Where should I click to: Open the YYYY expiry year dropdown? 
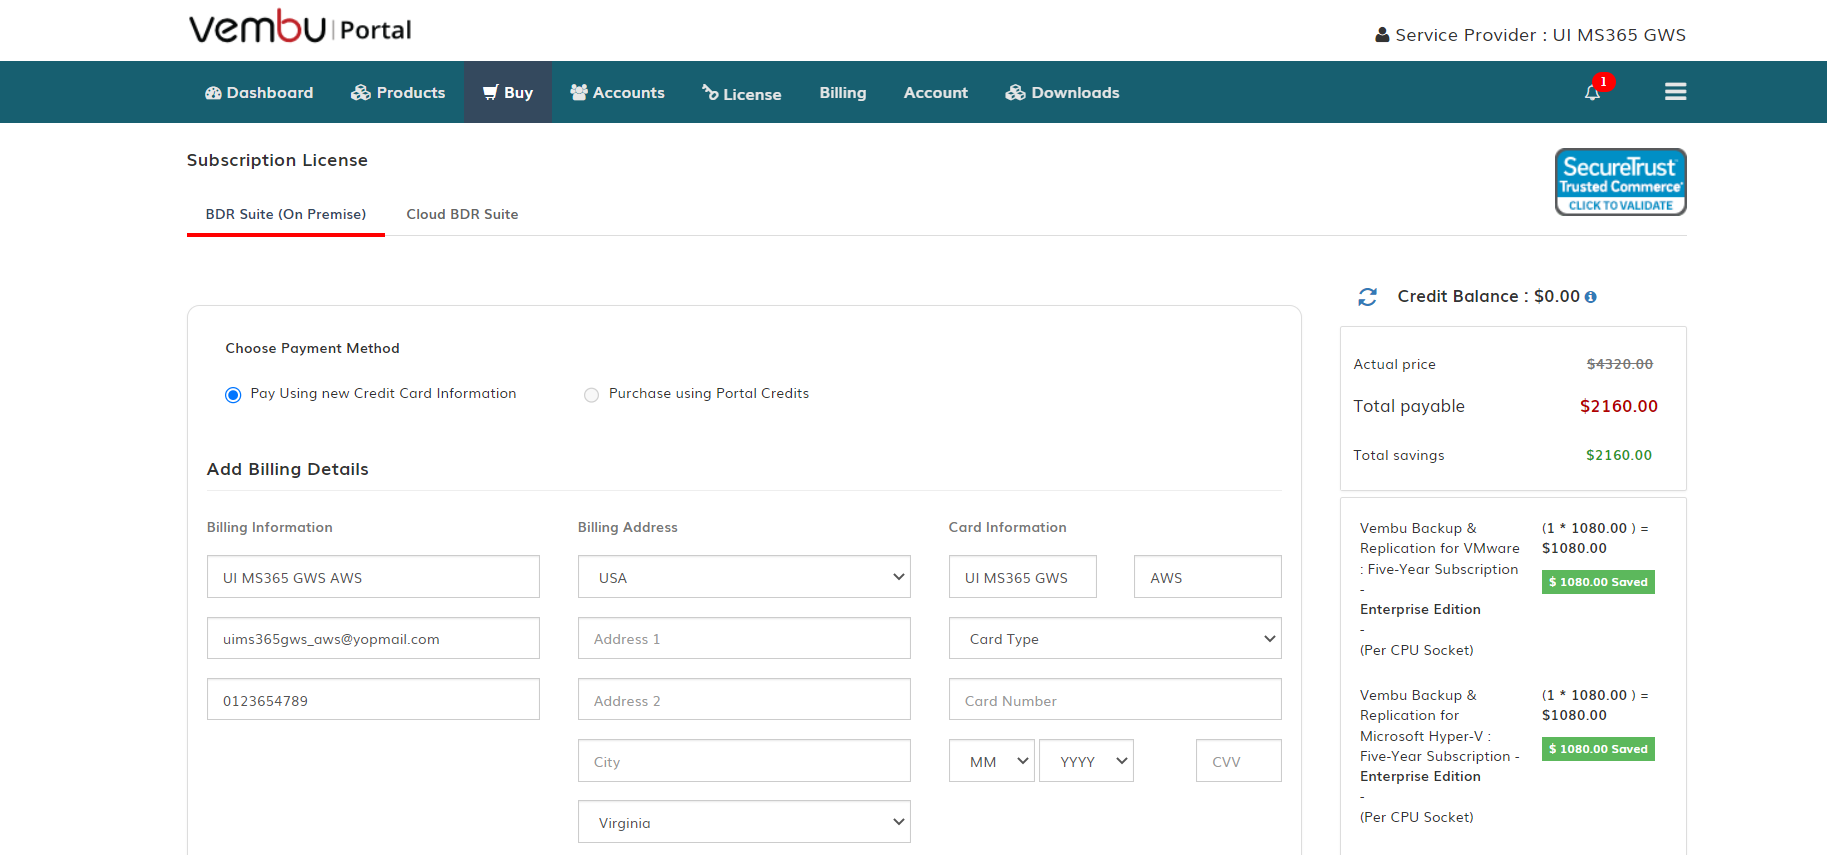[1086, 761]
